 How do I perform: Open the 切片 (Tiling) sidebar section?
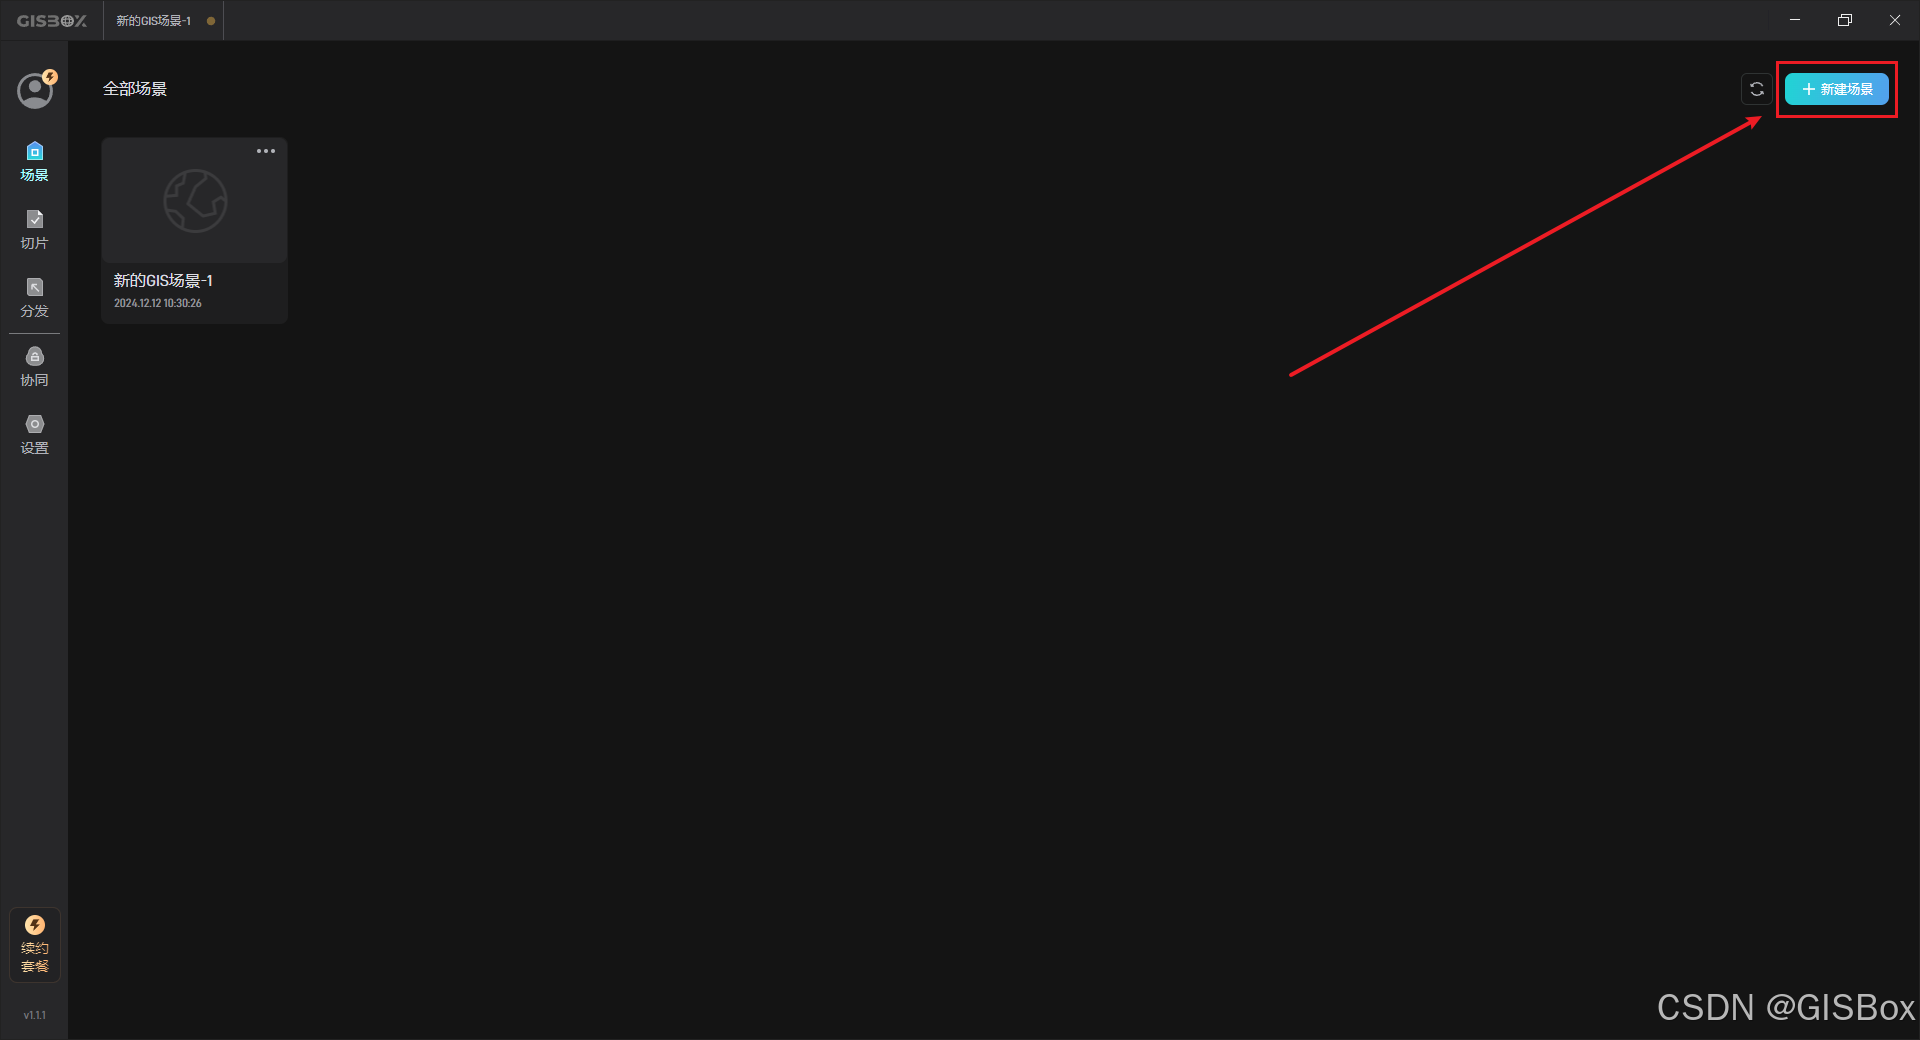pos(35,230)
